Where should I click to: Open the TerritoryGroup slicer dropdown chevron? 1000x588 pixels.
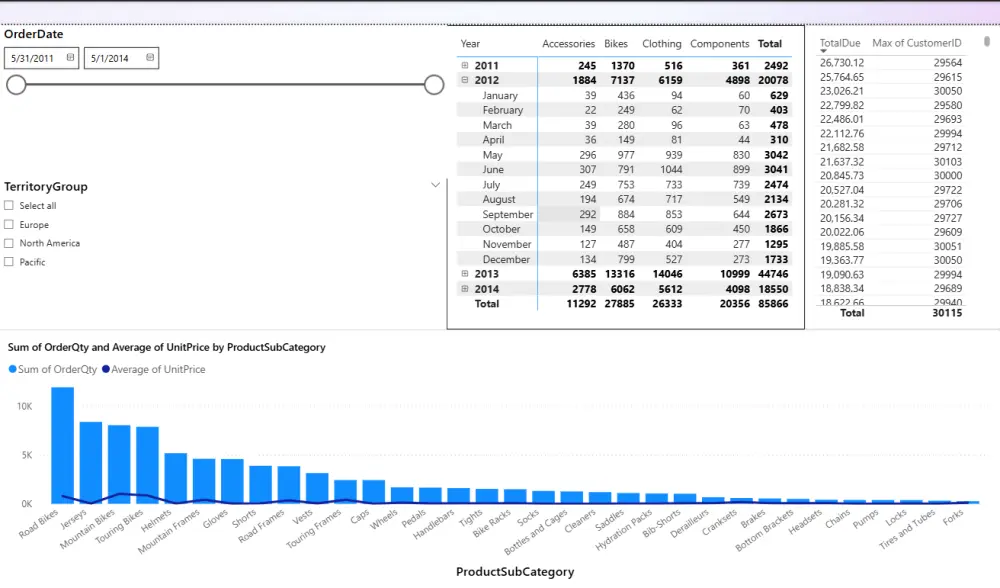click(436, 186)
